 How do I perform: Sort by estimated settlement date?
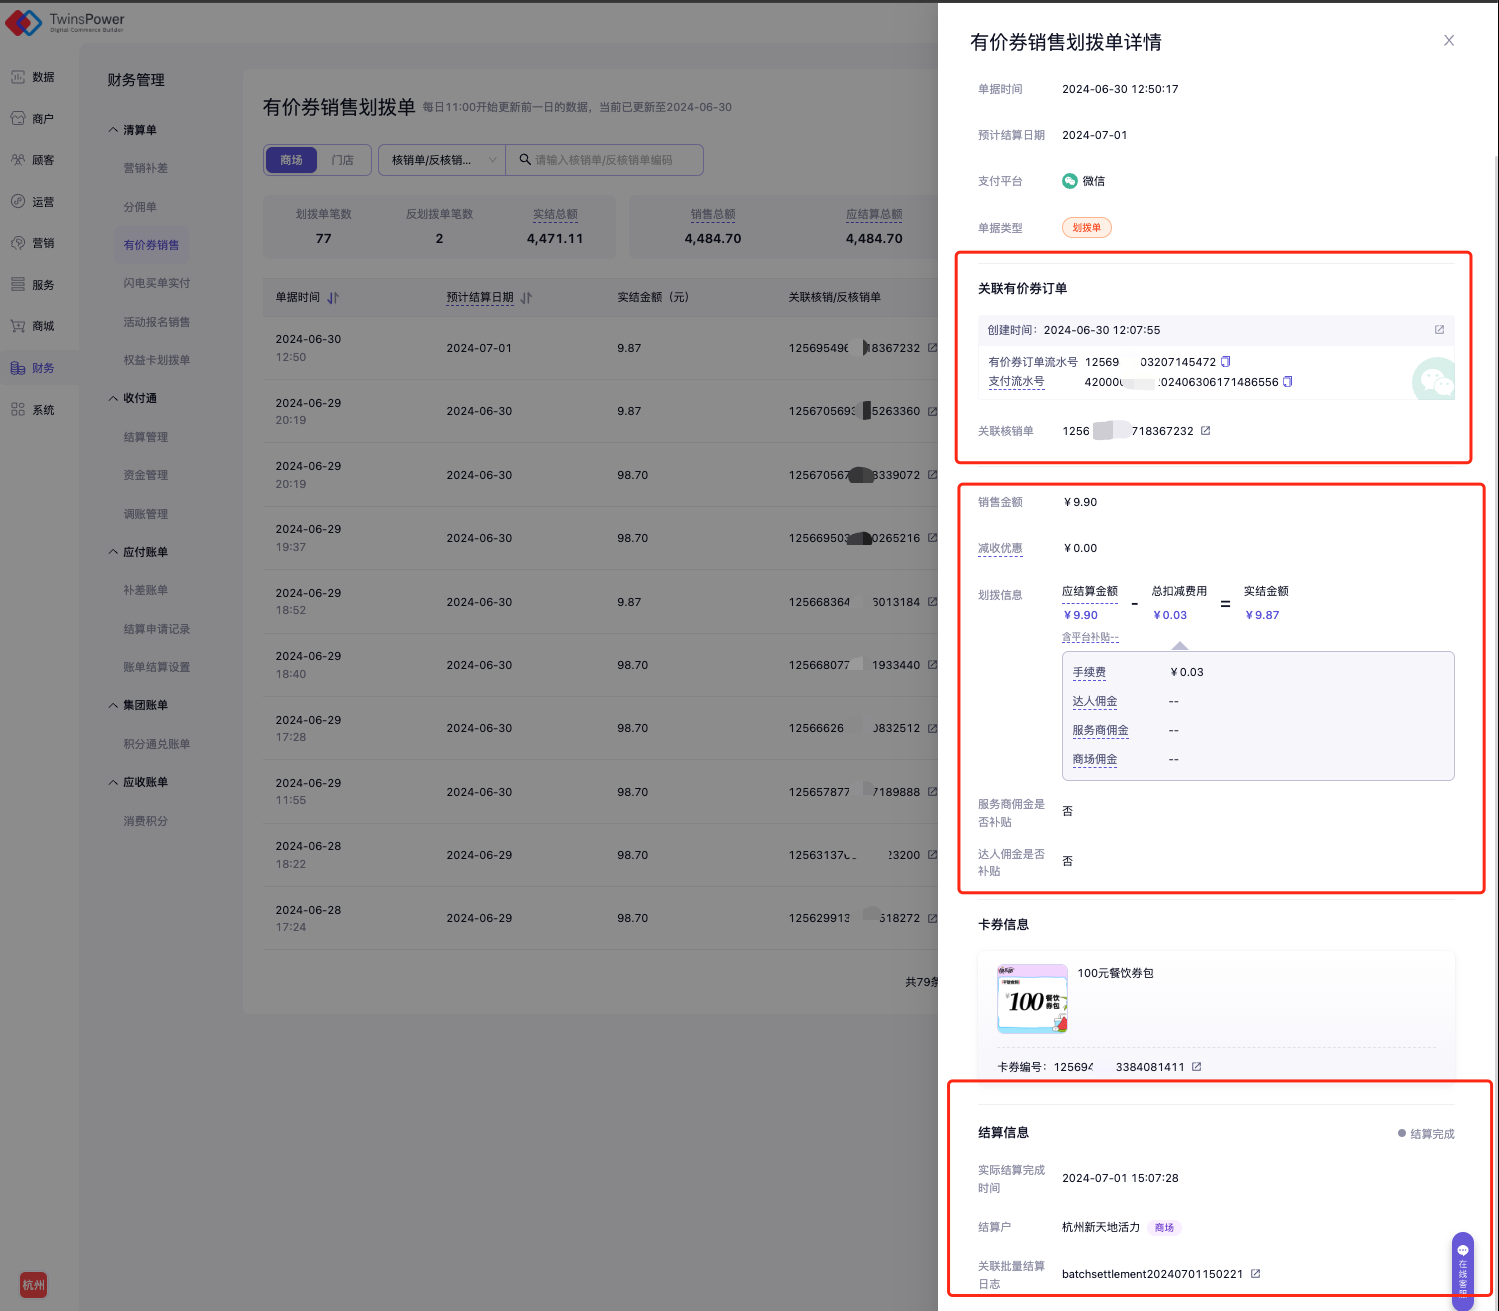click(x=526, y=298)
